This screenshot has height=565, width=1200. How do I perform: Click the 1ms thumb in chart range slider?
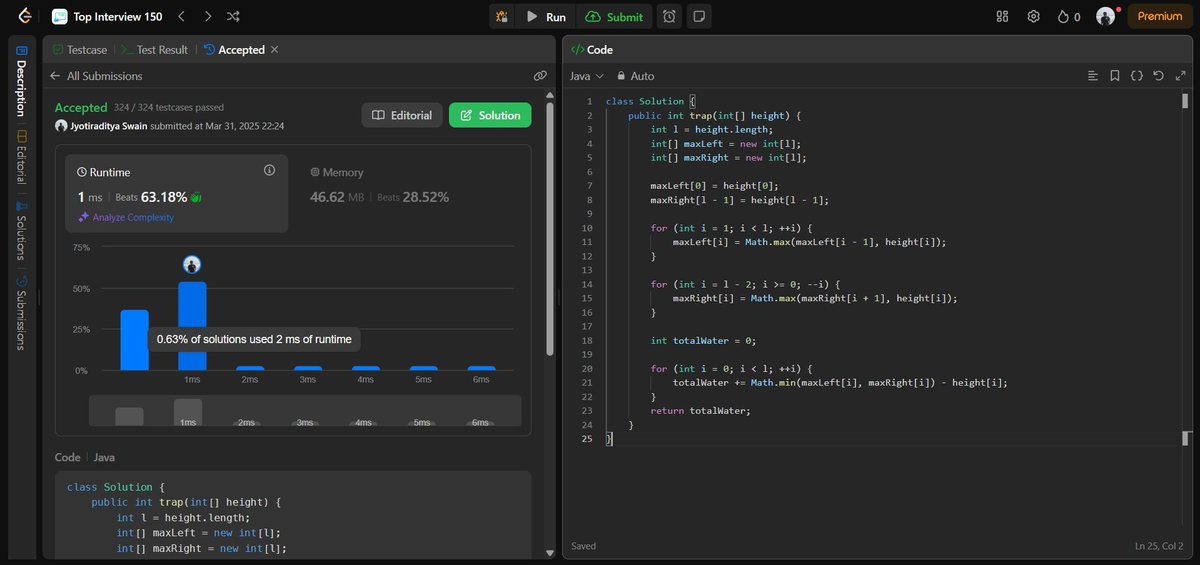click(188, 413)
